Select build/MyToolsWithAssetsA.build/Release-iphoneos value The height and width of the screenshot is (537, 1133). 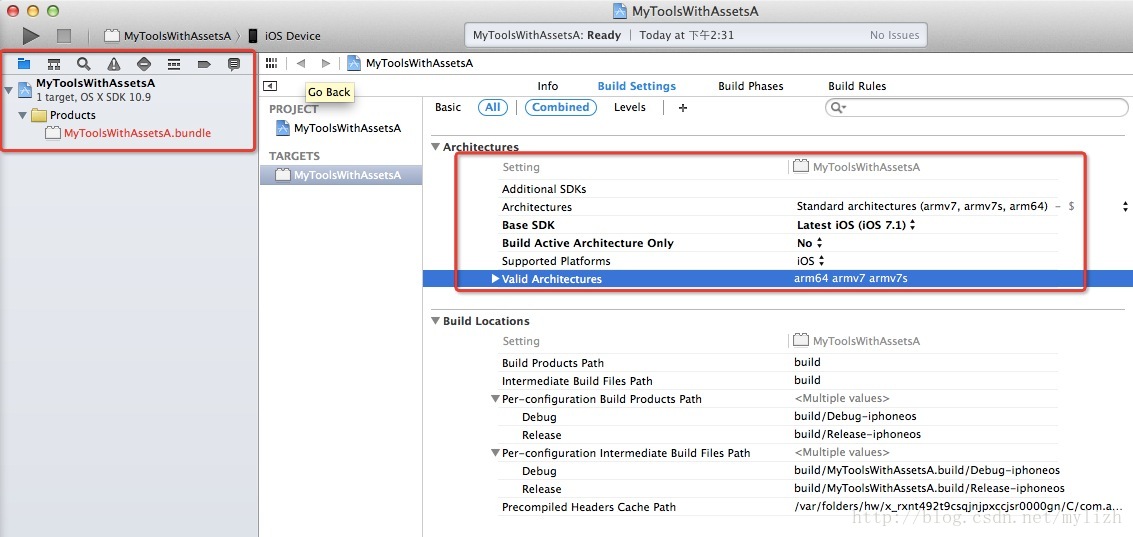[929, 489]
